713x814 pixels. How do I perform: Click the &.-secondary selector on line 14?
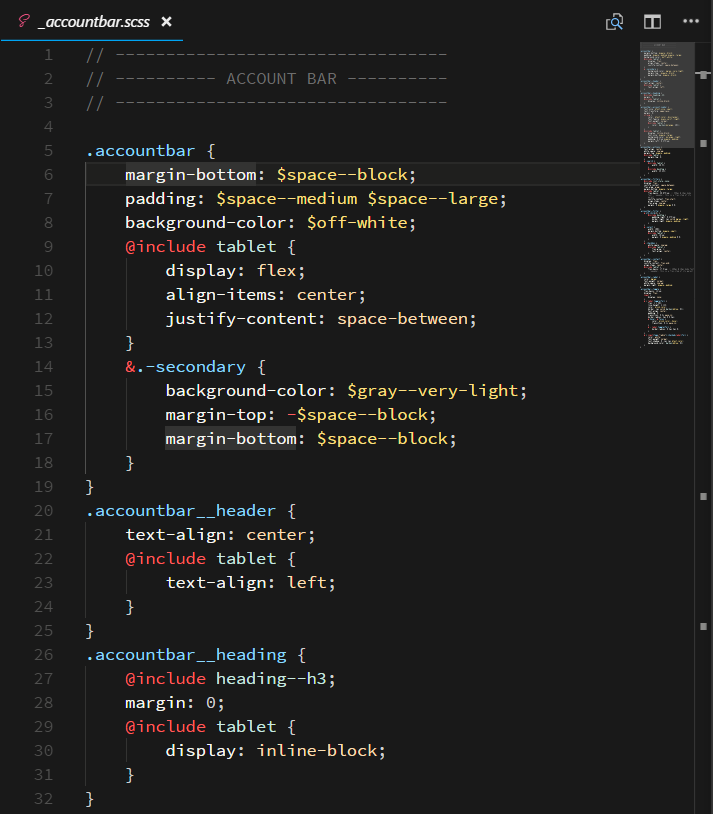point(185,367)
